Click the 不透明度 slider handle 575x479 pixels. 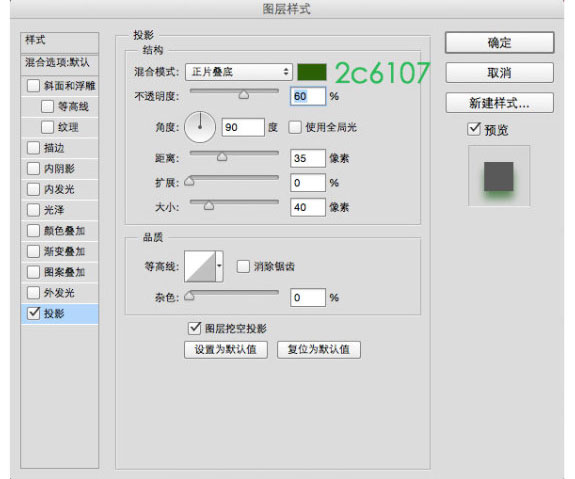point(244,95)
